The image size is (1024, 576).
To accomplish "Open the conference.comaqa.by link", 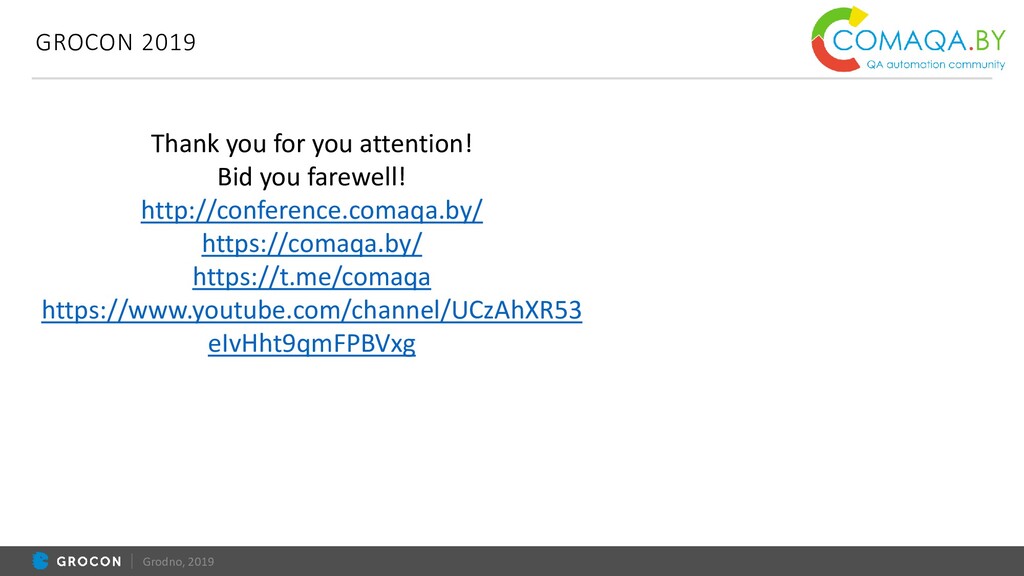I will [x=312, y=210].
